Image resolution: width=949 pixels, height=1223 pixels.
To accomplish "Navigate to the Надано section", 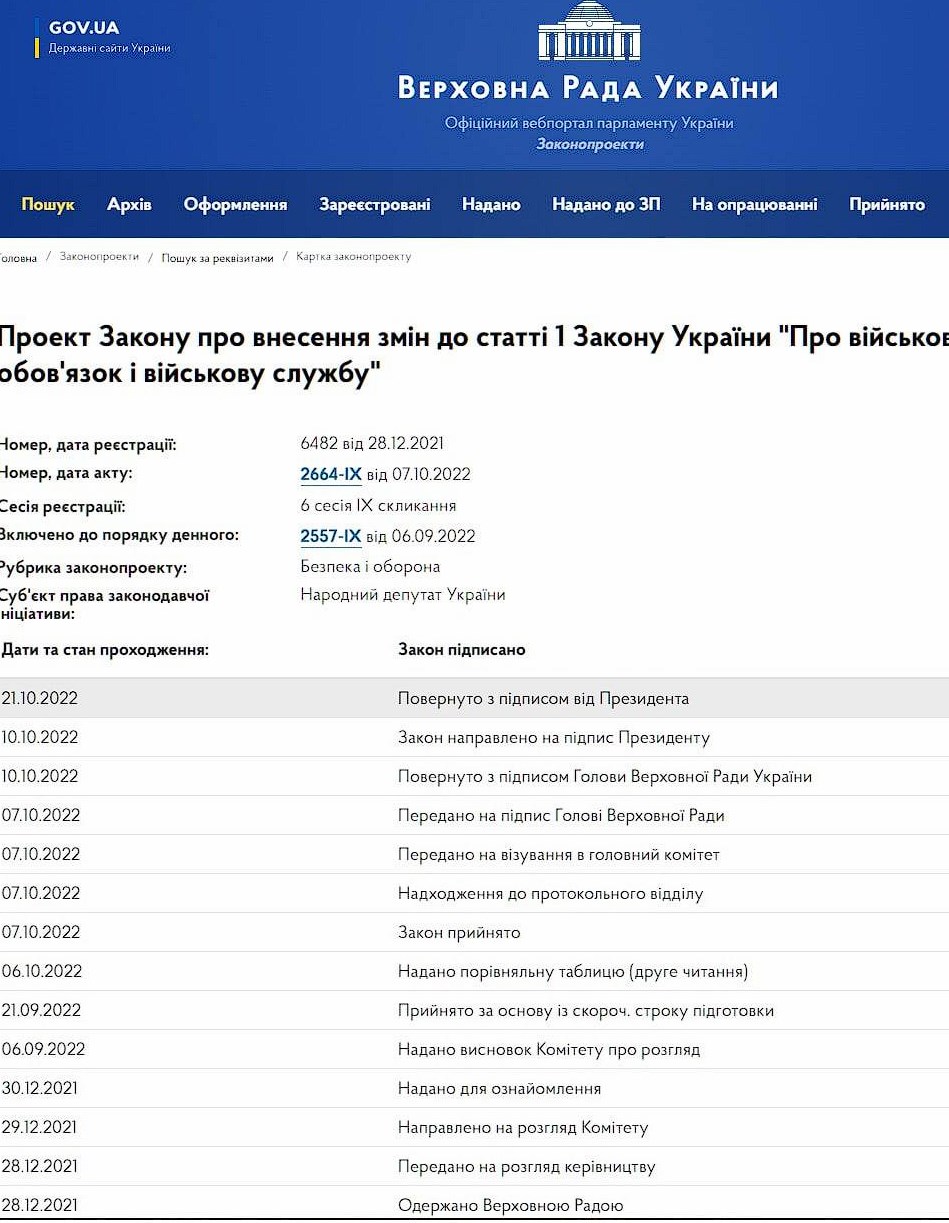I will pyautogui.click(x=491, y=204).
